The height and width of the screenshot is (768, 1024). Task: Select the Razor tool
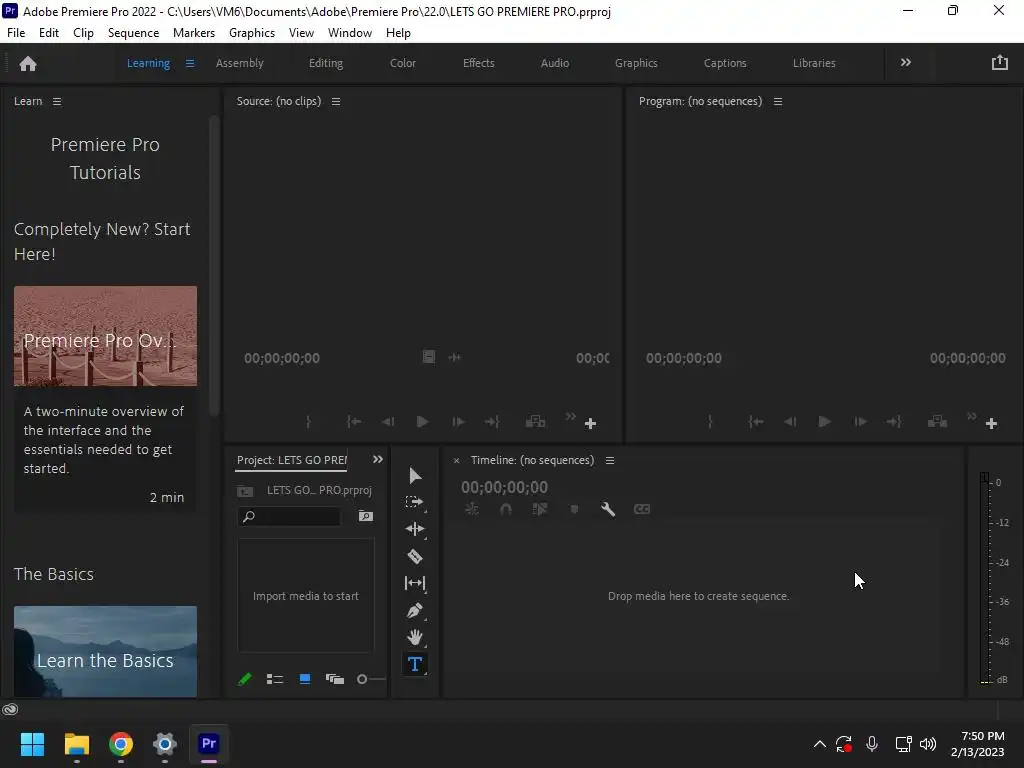pos(415,556)
